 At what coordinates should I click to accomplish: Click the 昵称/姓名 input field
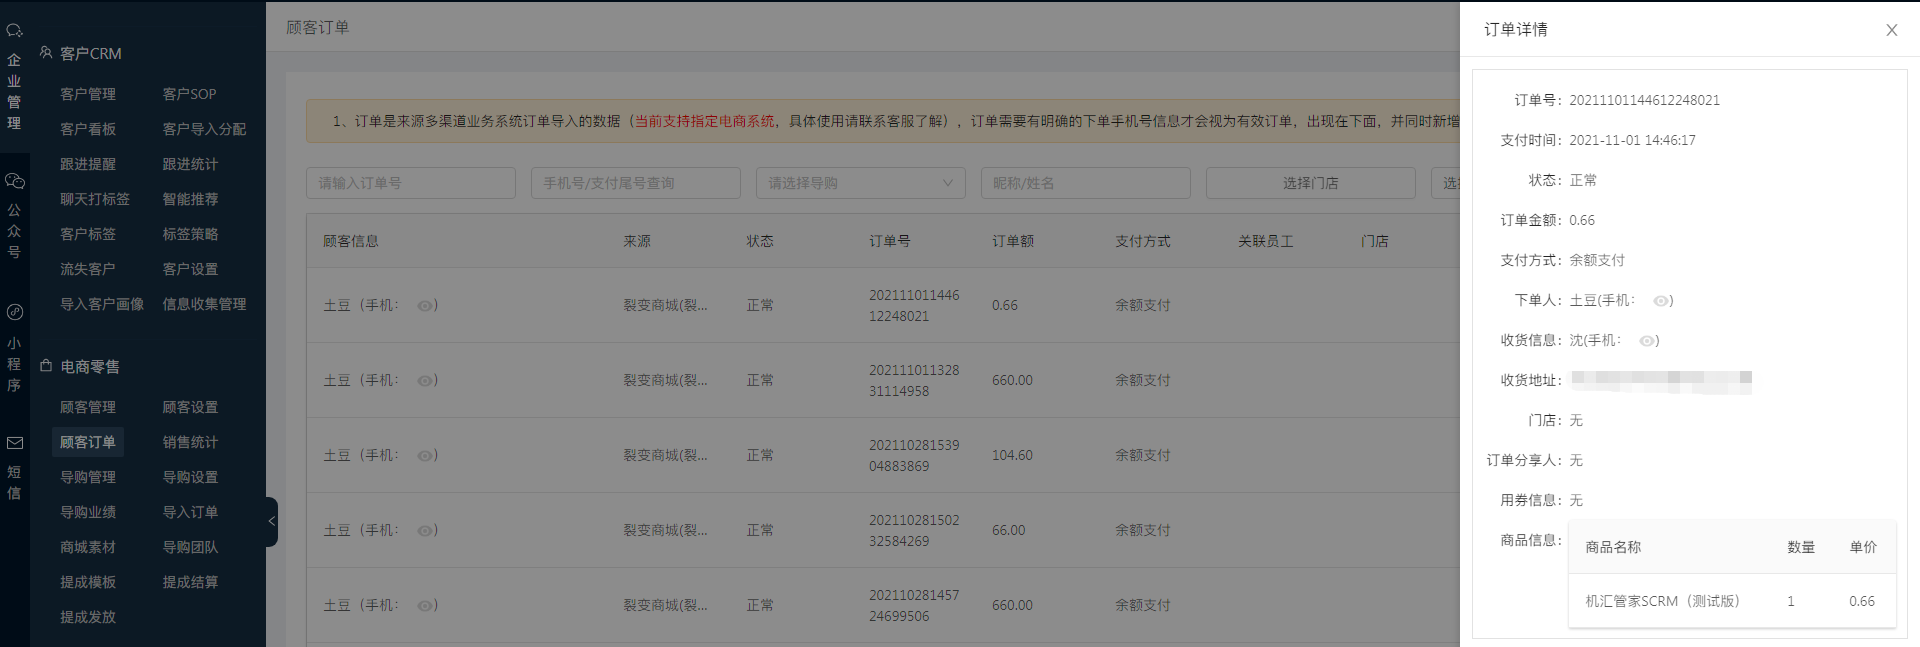1085,183
